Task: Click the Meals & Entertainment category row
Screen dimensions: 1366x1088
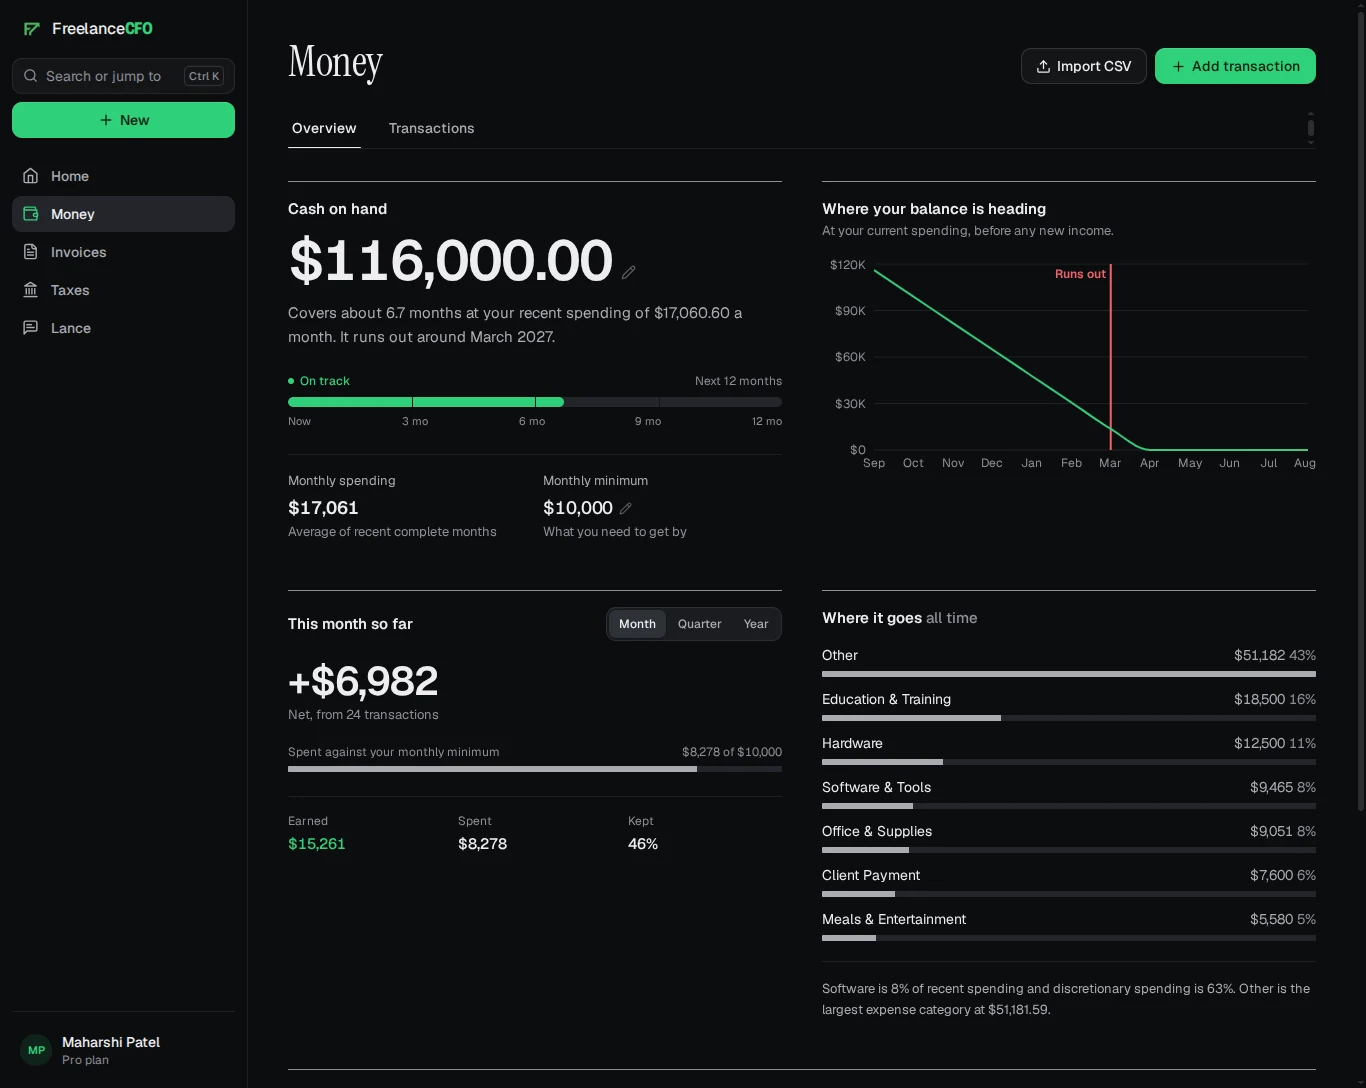Action: tap(1069, 926)
